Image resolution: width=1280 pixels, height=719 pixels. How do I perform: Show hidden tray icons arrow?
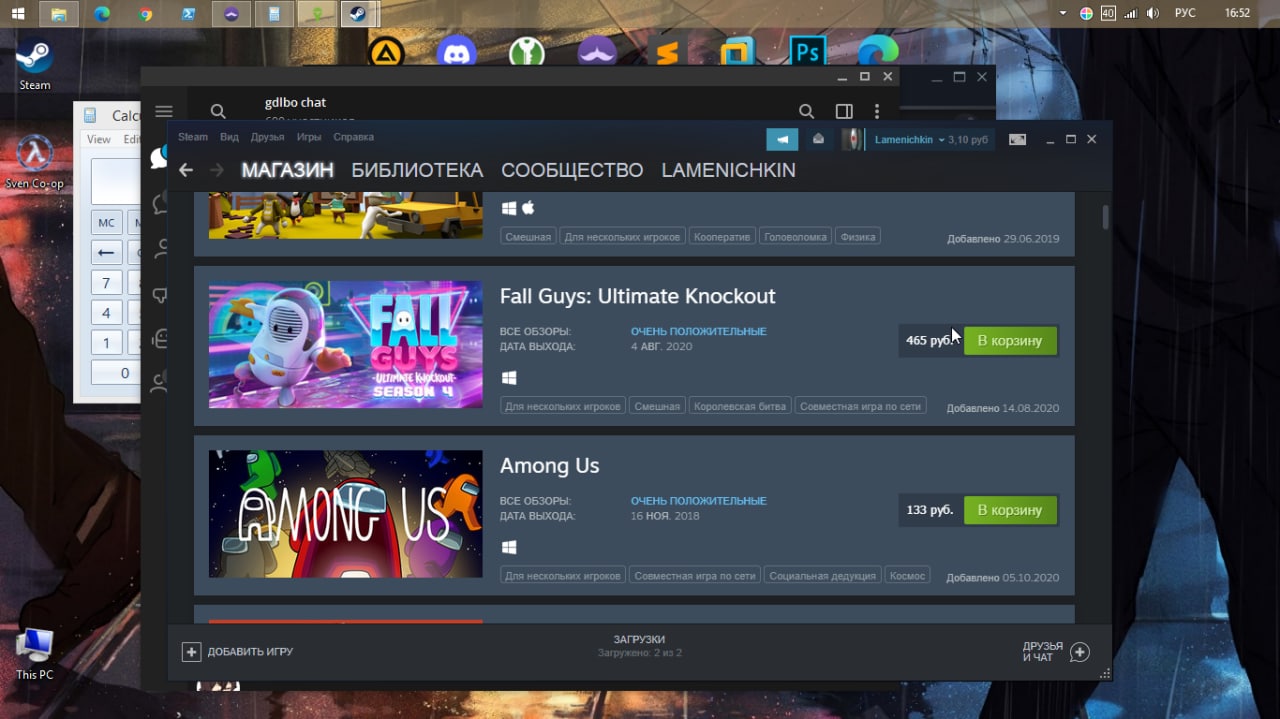[x=1064, y=13]
